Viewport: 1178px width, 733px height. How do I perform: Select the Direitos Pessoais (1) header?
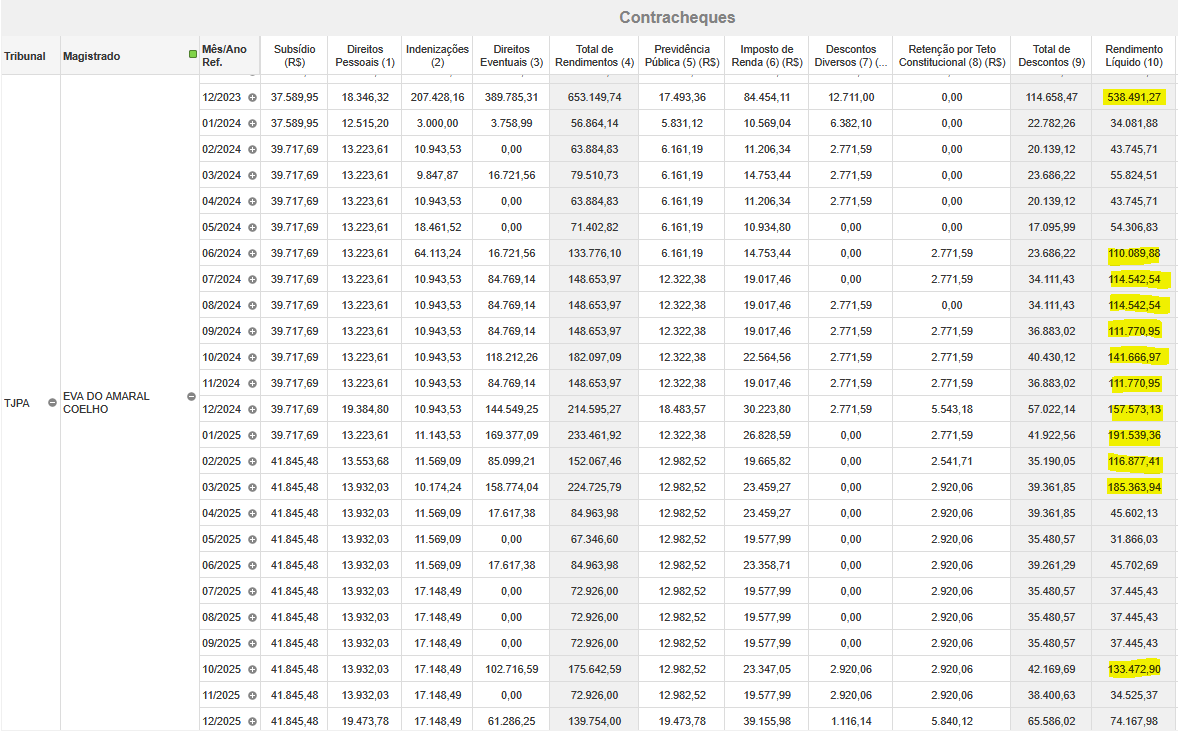click(x=365, y=56)
